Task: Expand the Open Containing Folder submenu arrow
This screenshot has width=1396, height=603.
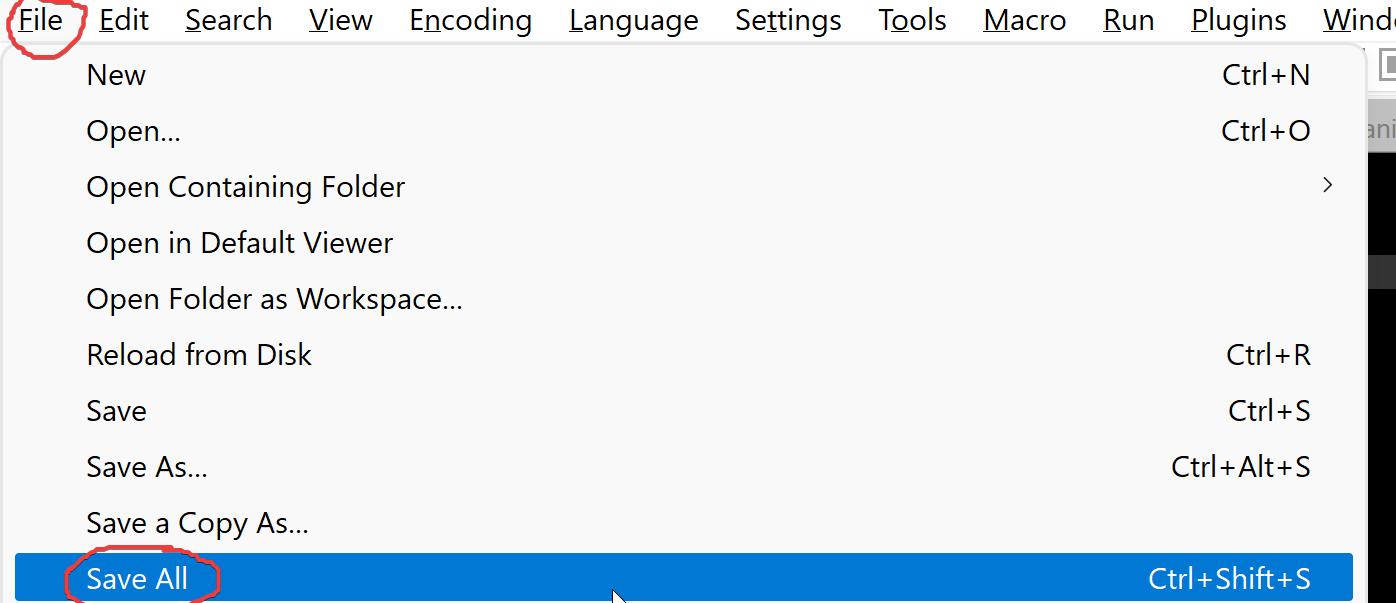Action: (1327, 186)
